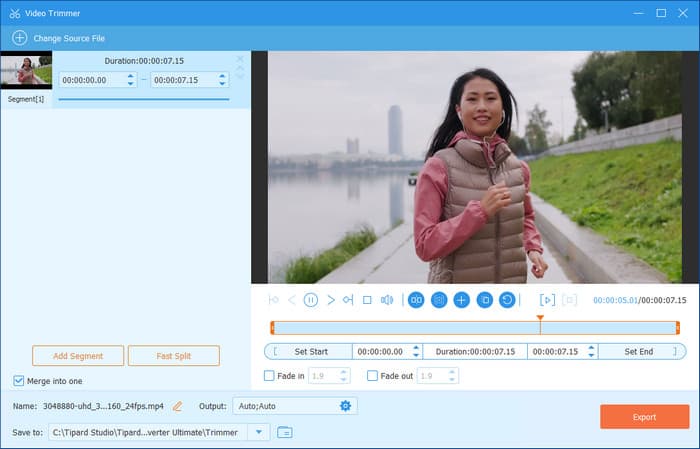Image resolution: width=700 pixels, height=449 pixels.
Task: Adjust Set Start time stepper below timeline
Action: click(x=416, y=351)
